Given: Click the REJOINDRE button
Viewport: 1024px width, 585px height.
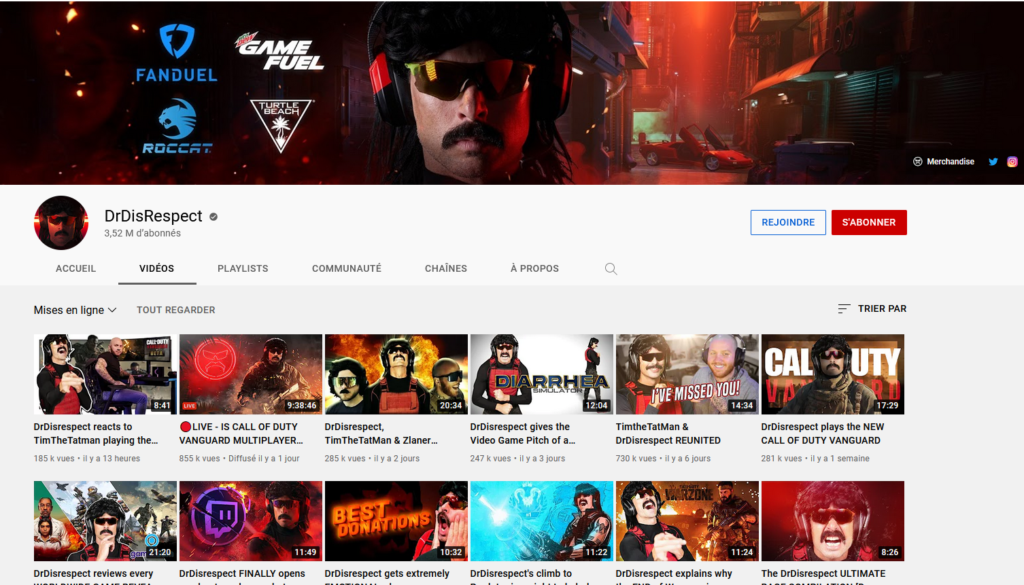Looking at the screenshot, I should (788, 222).
